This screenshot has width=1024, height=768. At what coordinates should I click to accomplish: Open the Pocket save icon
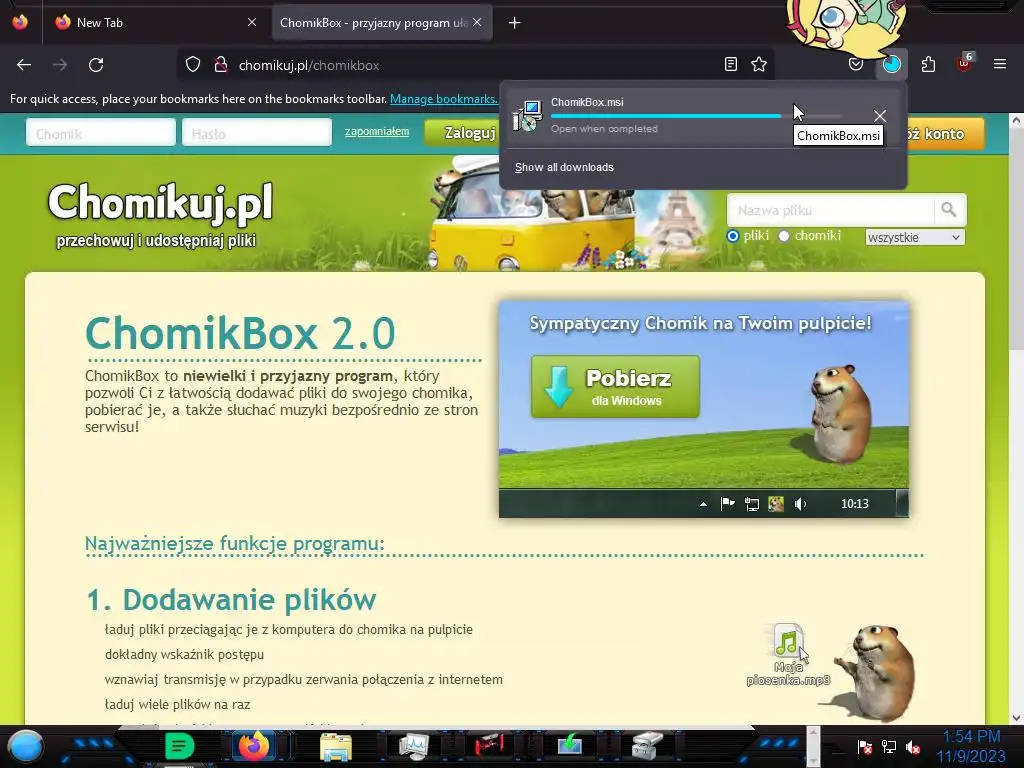tap(856, 64)
